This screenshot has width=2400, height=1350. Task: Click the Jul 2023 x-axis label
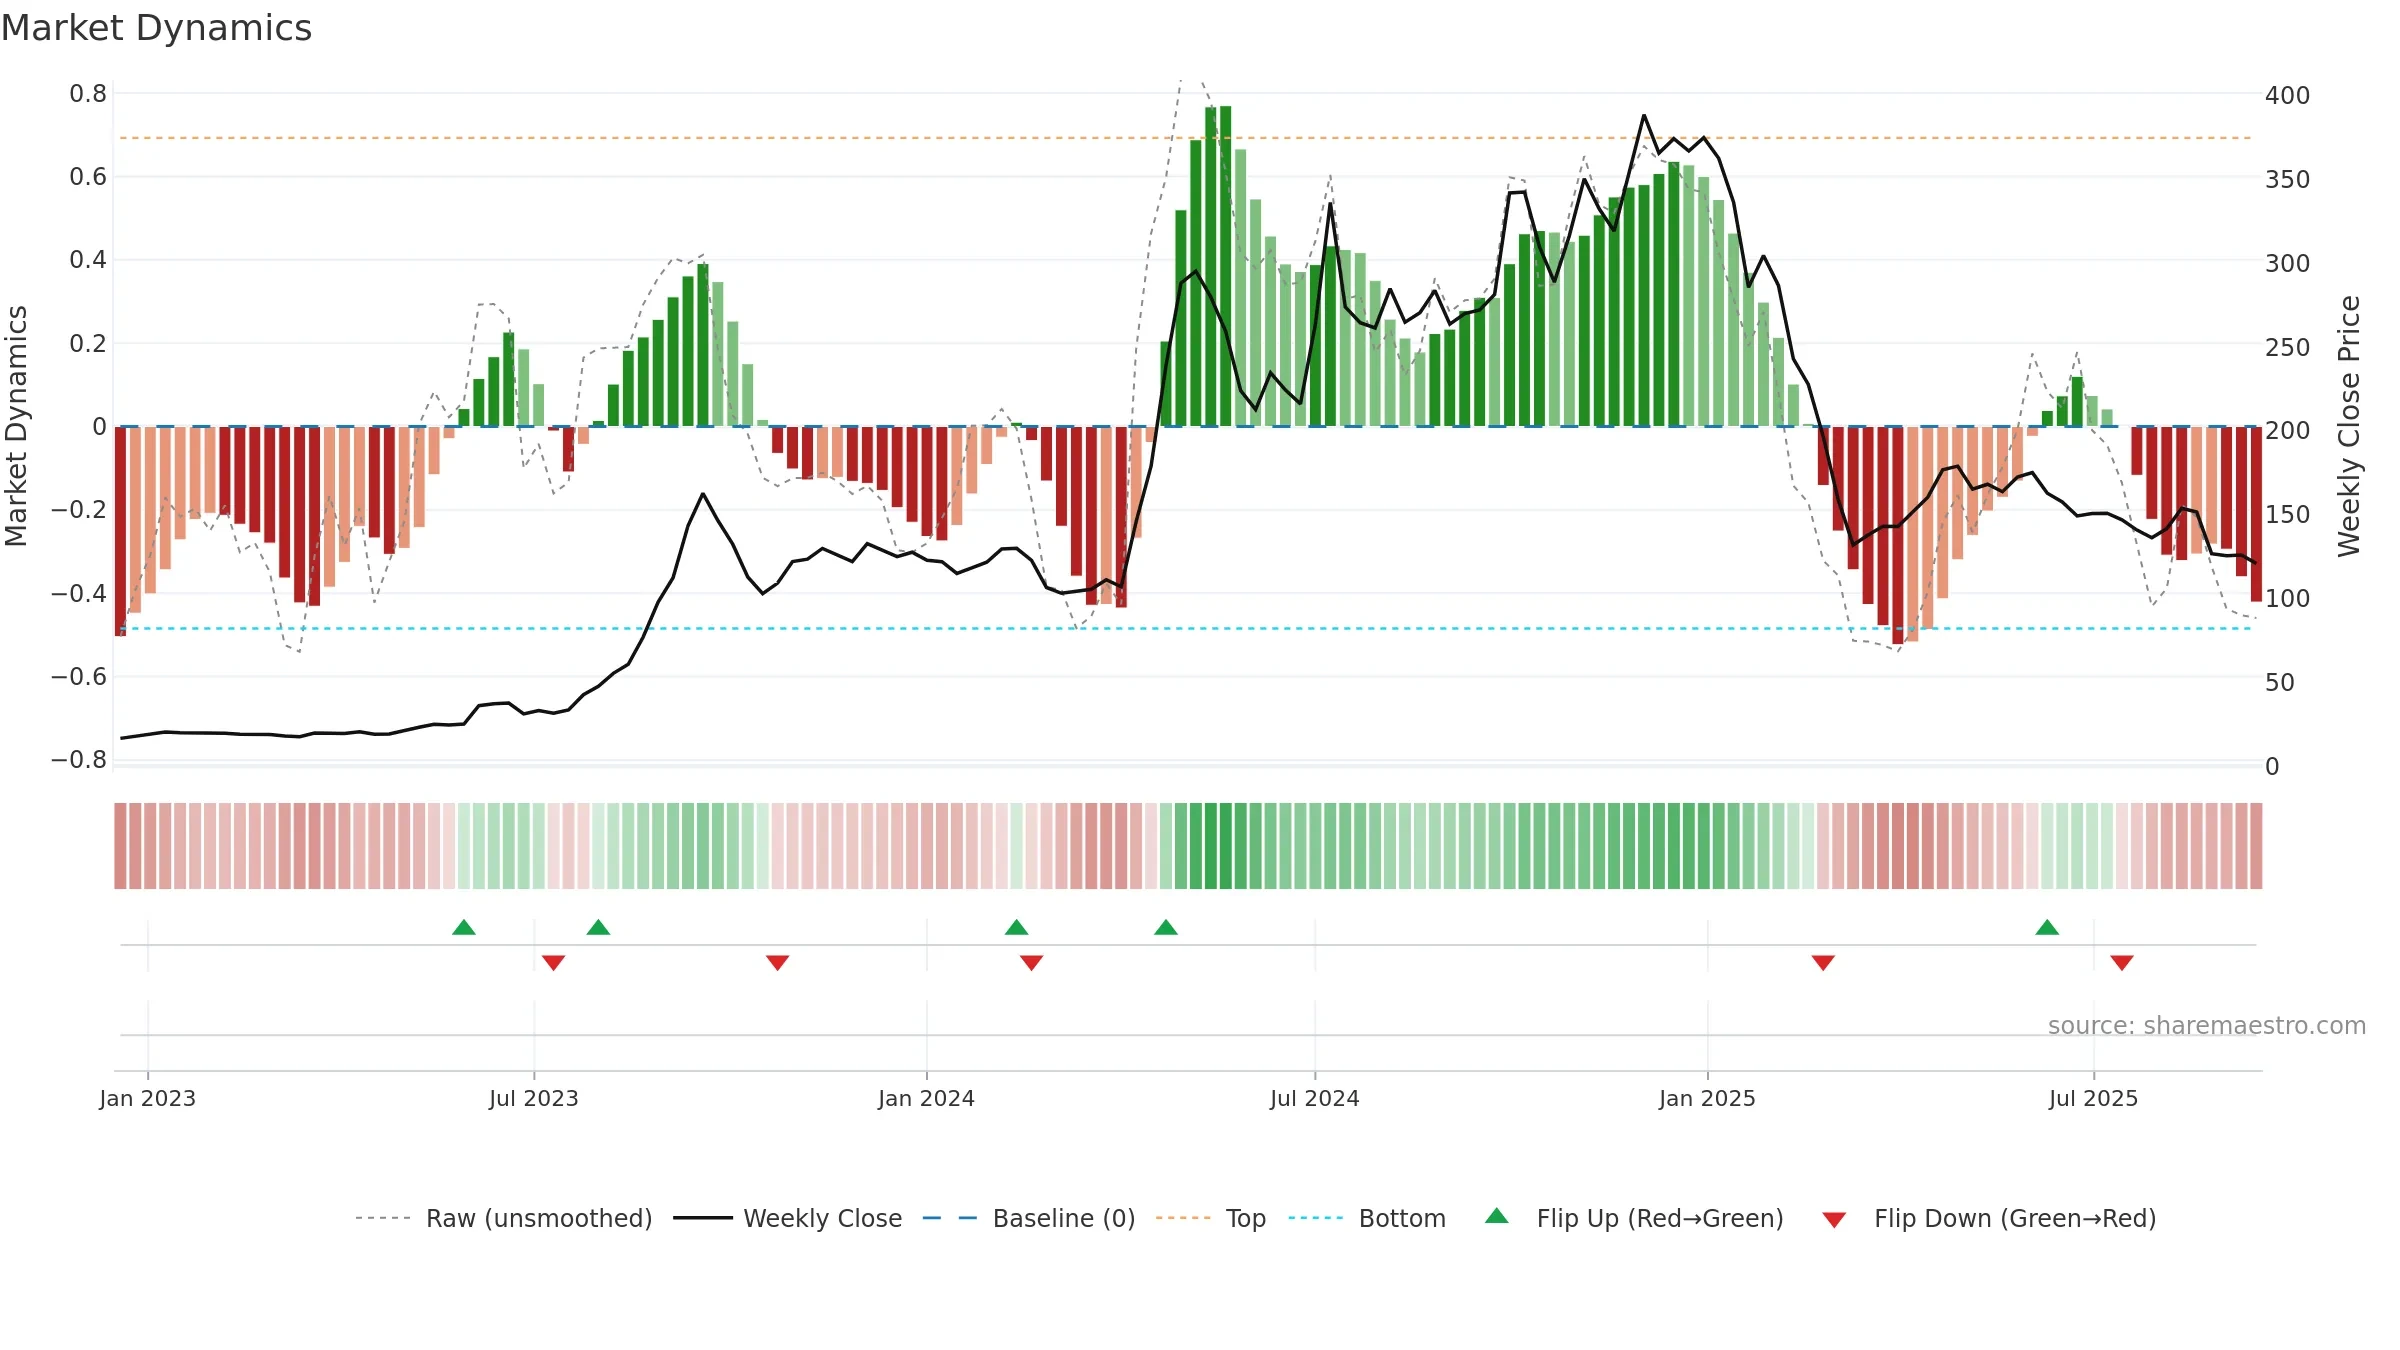tap(534, 1098)
